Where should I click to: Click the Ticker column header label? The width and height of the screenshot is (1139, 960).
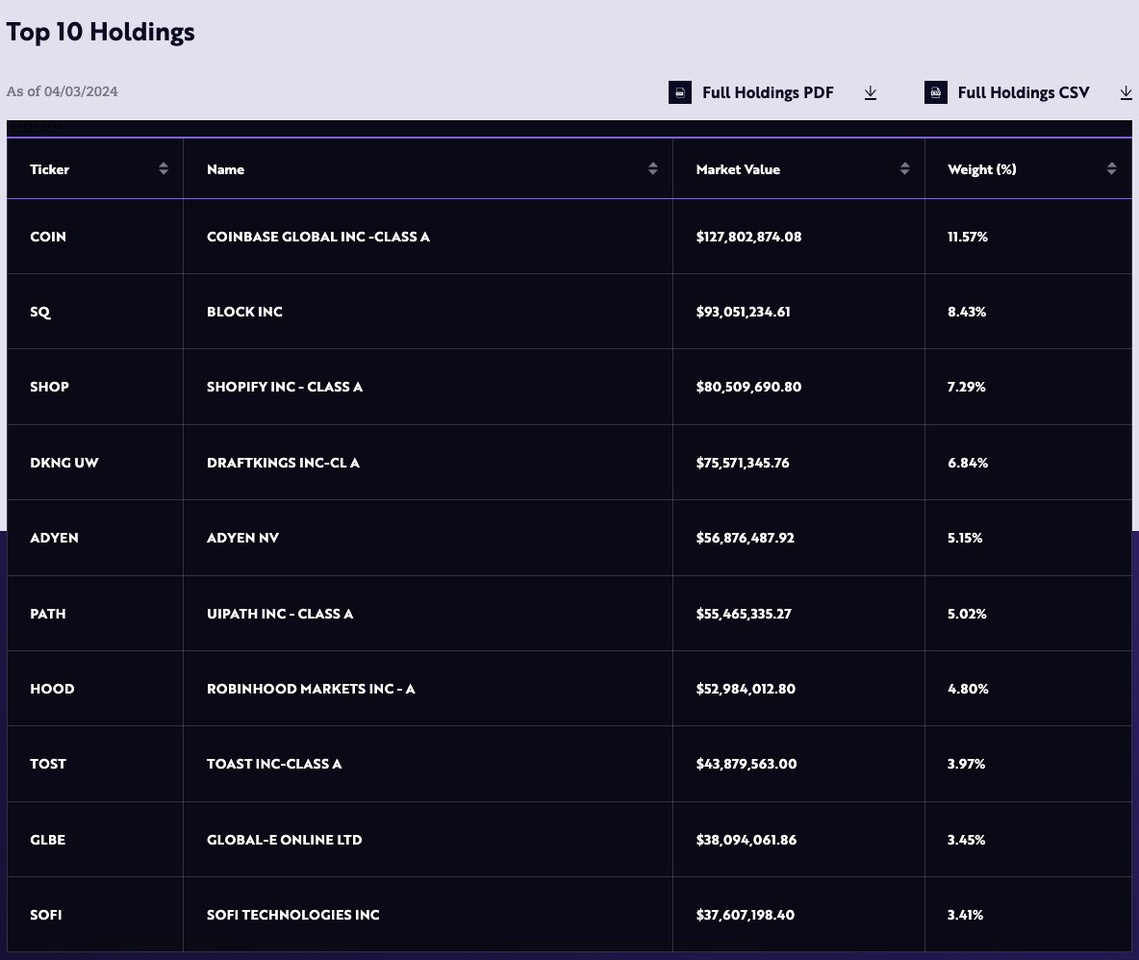(x=49, y=169)
